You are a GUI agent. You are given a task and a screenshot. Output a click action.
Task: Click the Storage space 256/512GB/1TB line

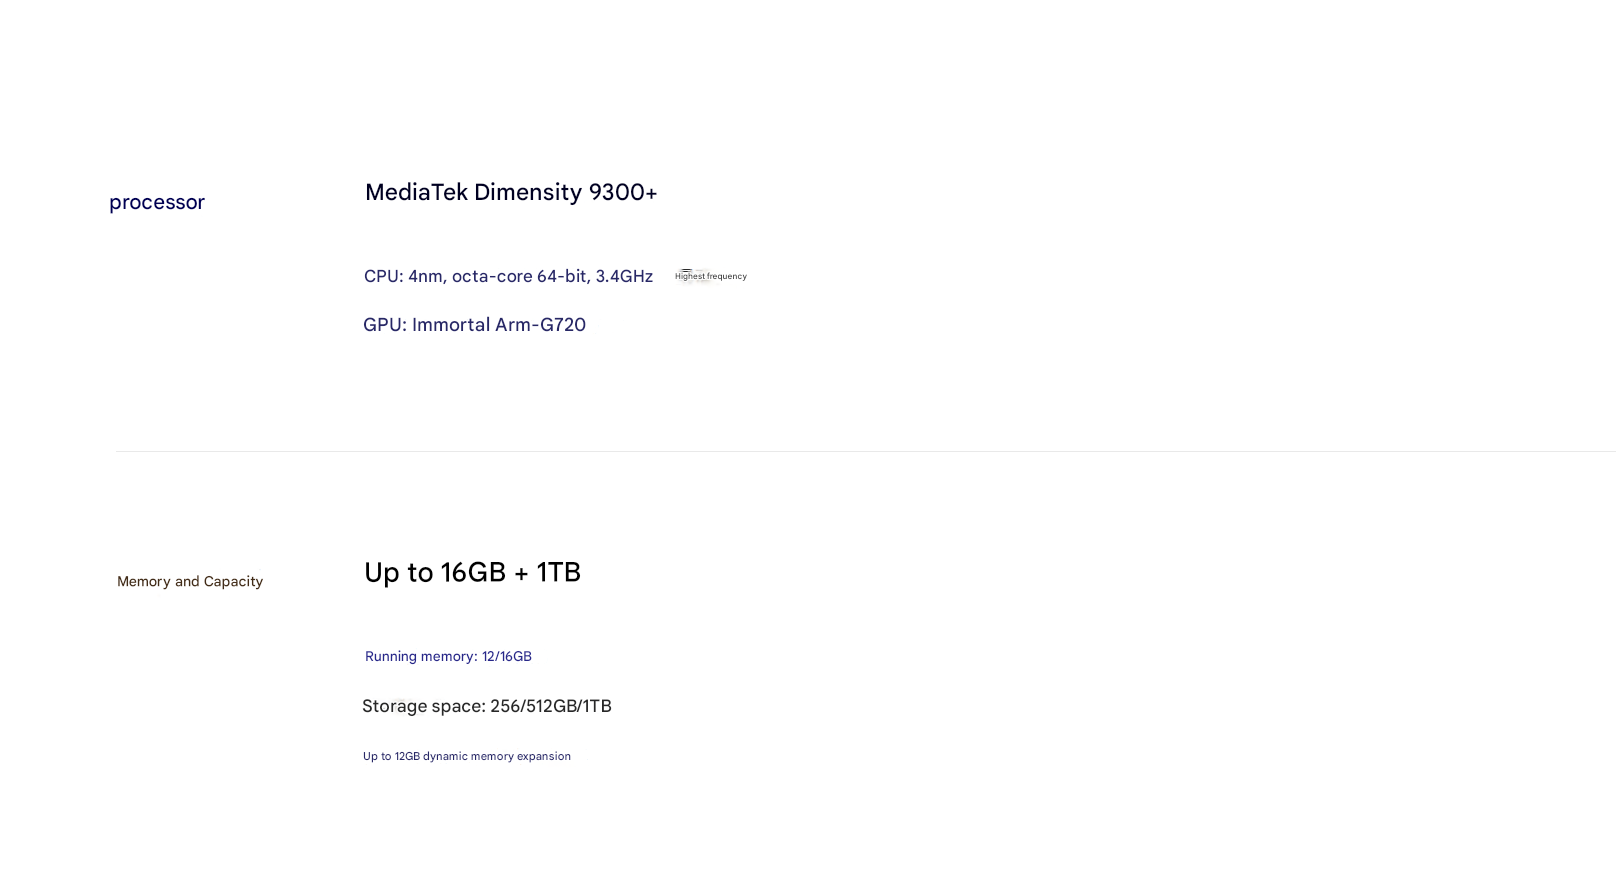pos(487,706)
